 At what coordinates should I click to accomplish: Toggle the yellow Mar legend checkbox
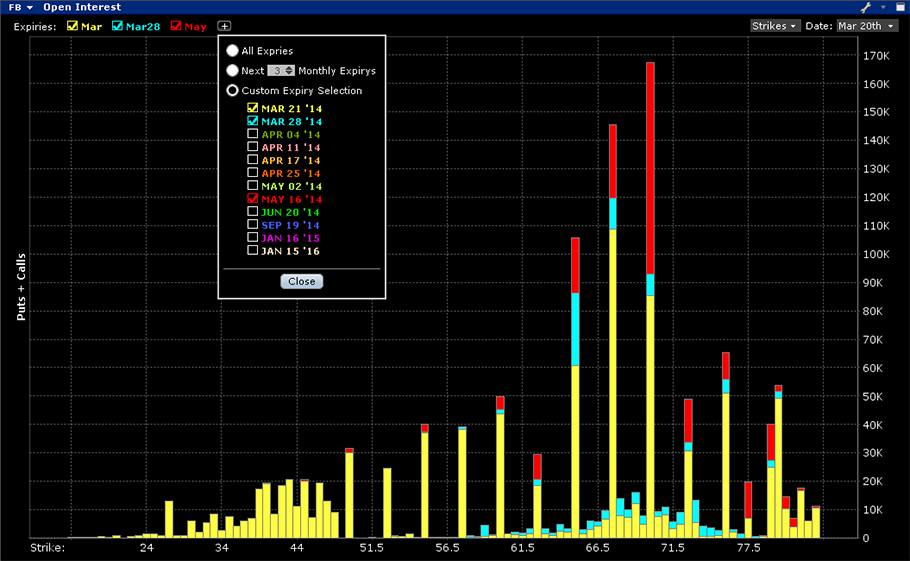click(73, 26)
